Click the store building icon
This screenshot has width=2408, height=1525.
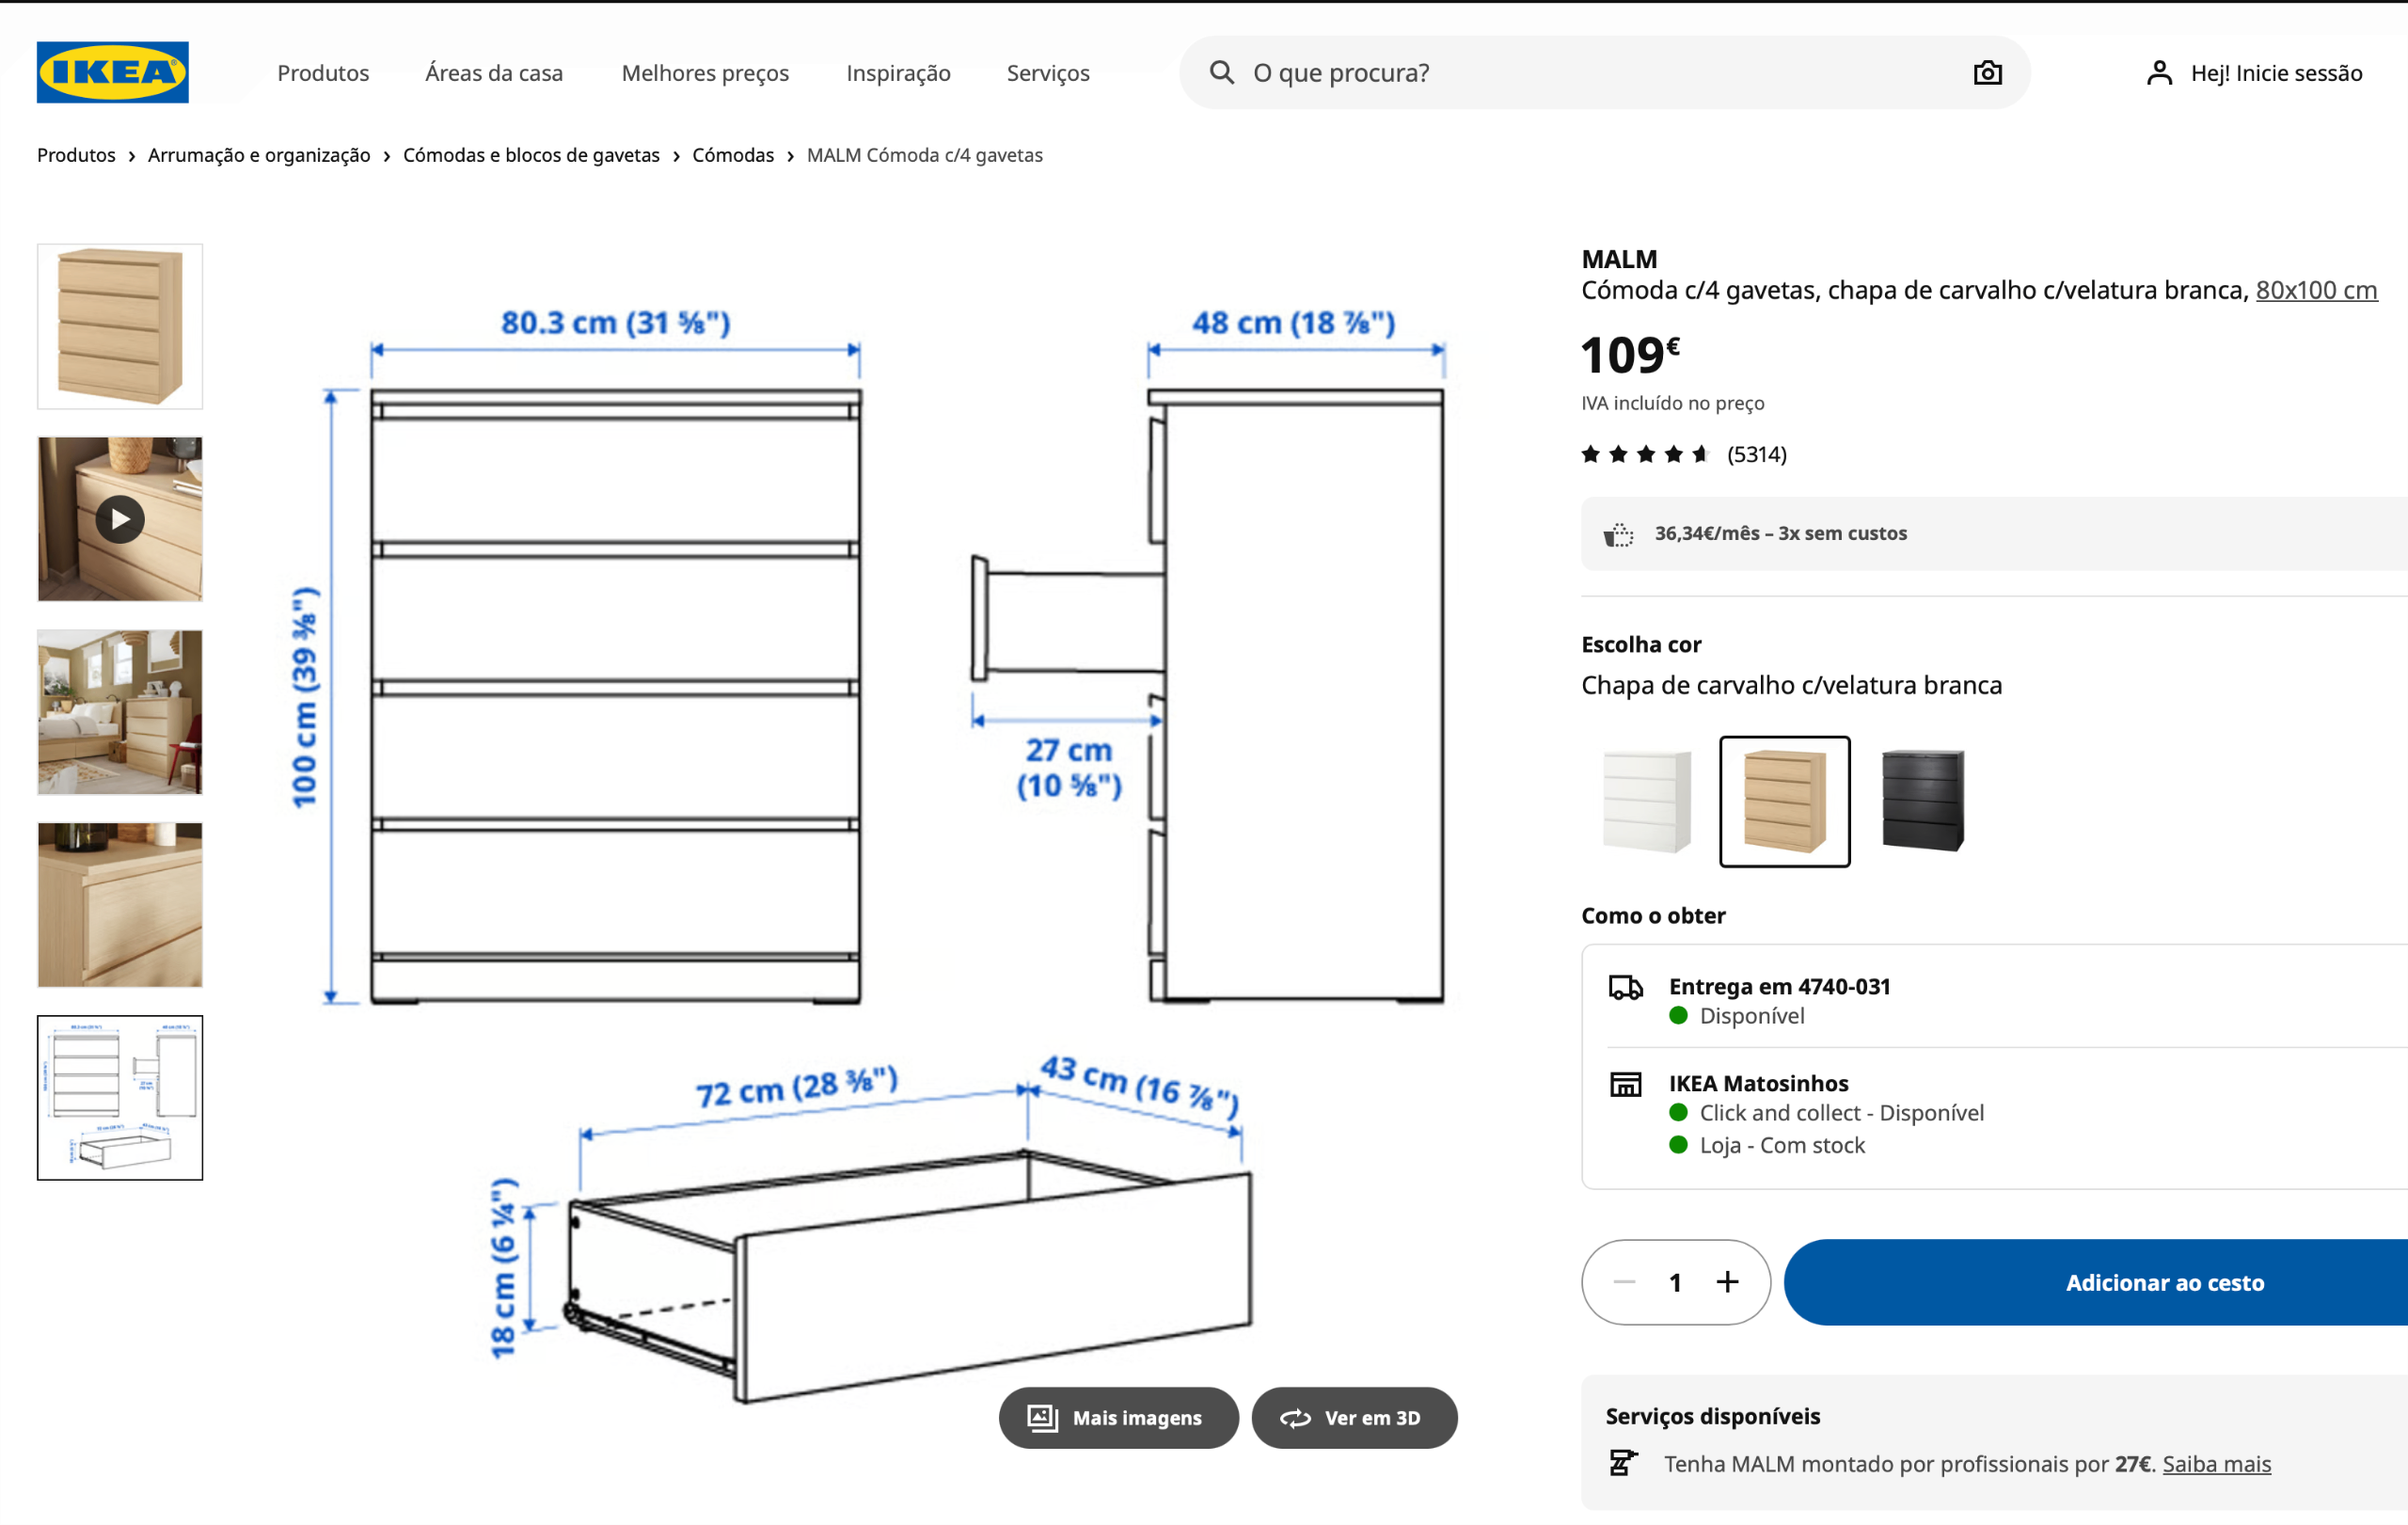(x=1625, y=1084)
